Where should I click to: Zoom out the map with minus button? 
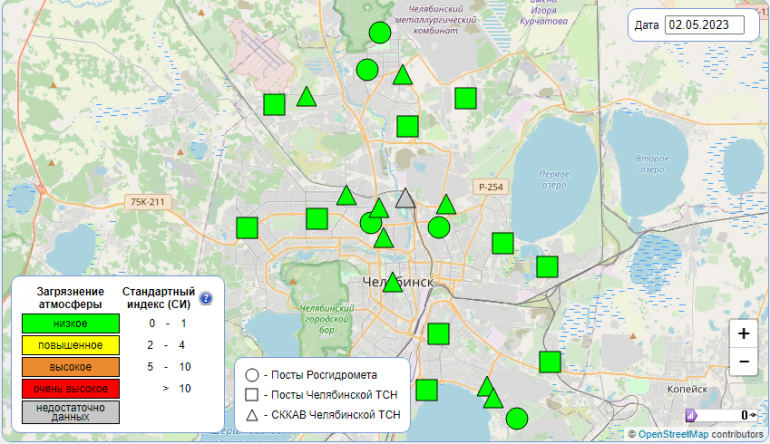click(x=743, y=361)
